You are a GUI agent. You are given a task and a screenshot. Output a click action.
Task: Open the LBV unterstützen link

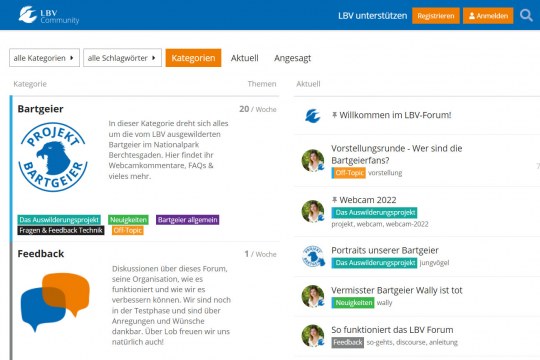372,16
